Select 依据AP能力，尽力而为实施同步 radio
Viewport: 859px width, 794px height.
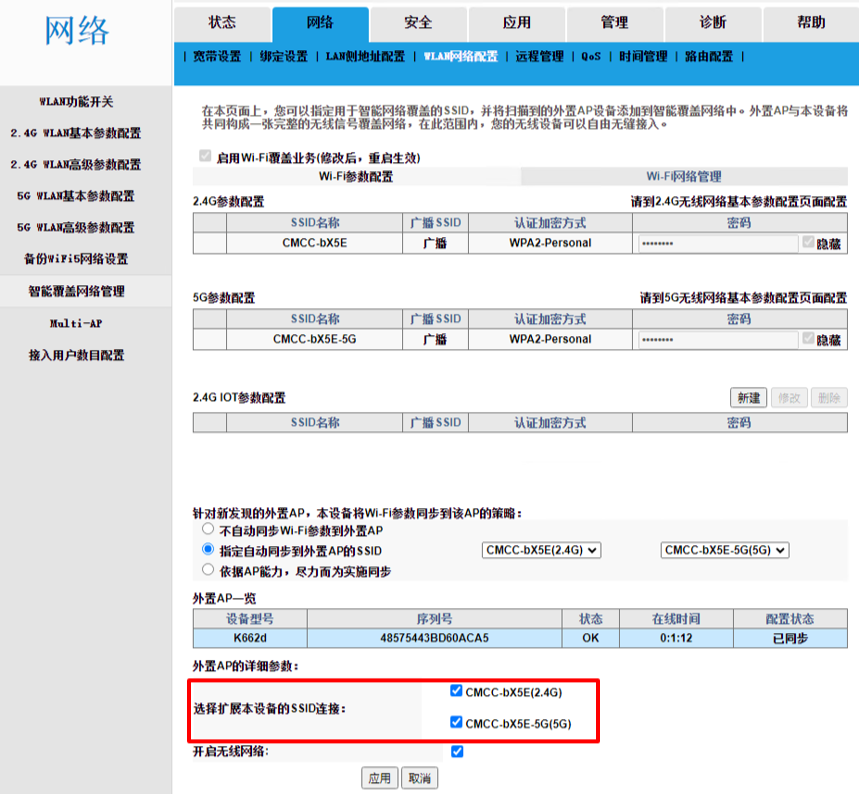tap(208, 569)
